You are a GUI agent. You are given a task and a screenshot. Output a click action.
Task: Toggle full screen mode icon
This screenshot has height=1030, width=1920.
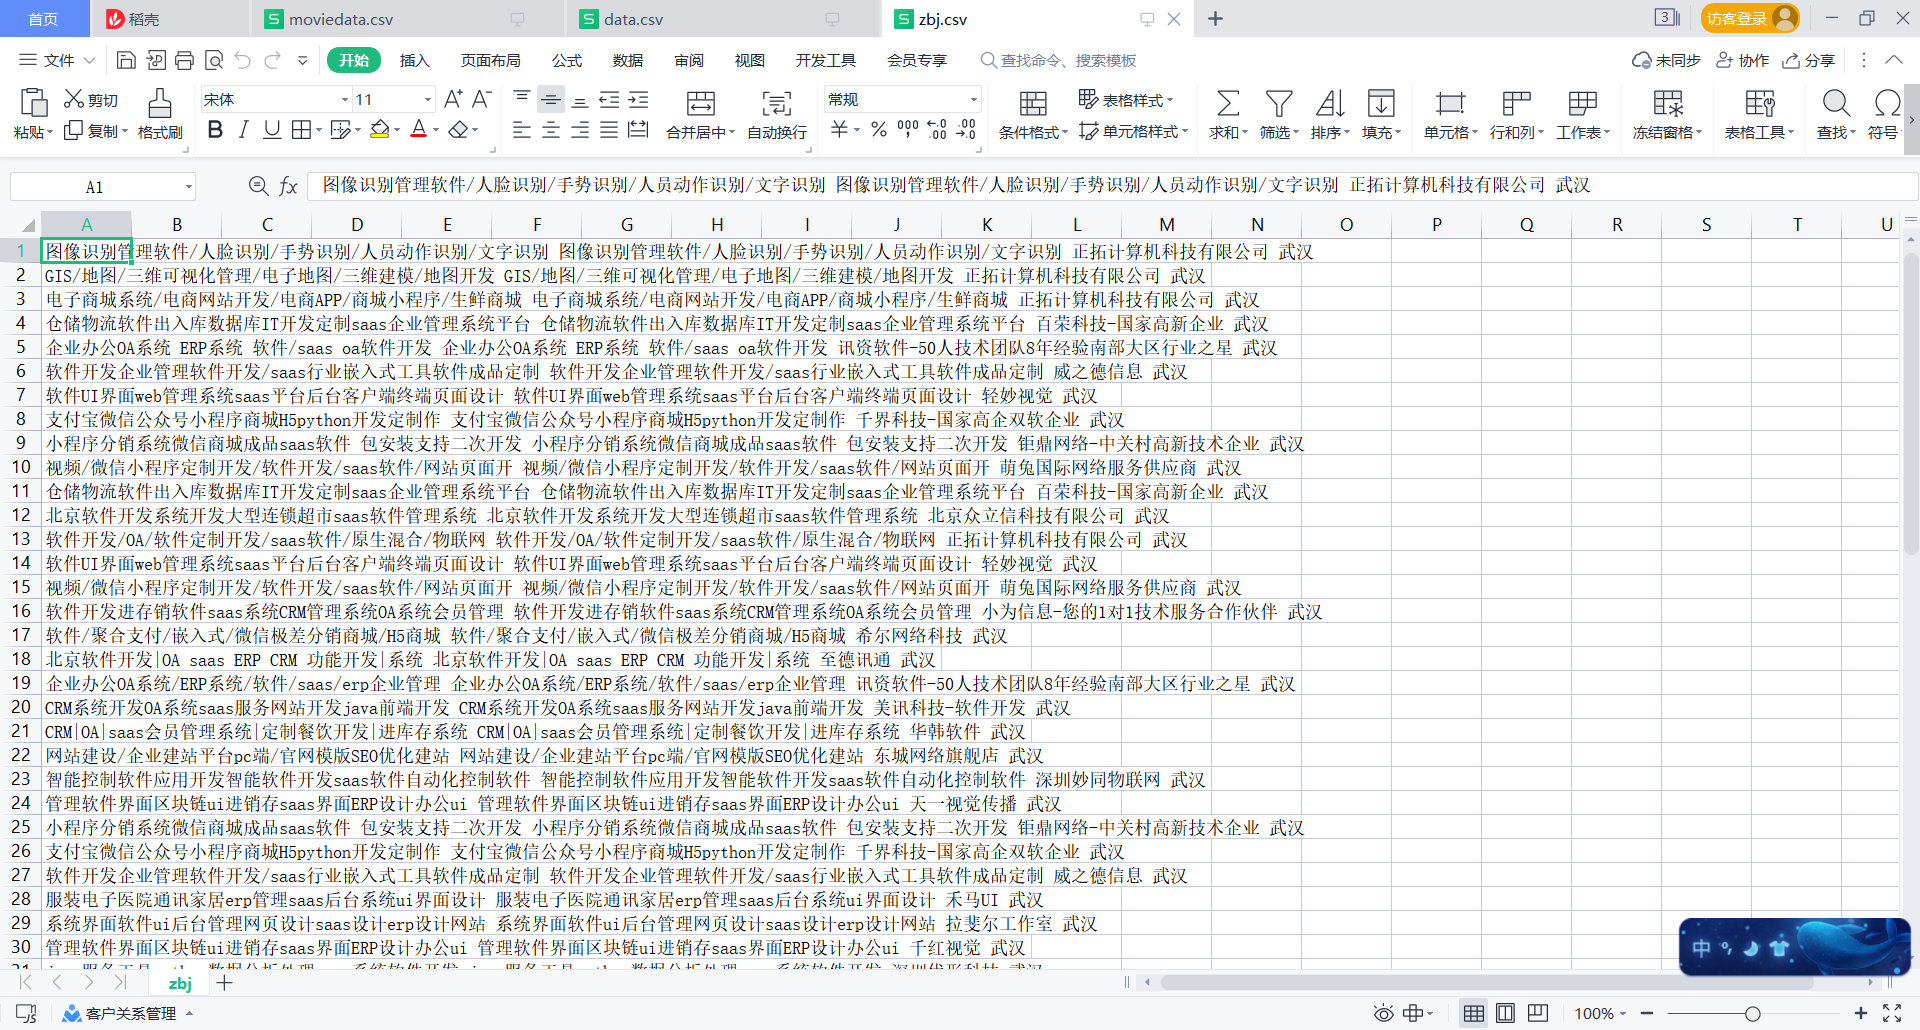(1892, 1013)
